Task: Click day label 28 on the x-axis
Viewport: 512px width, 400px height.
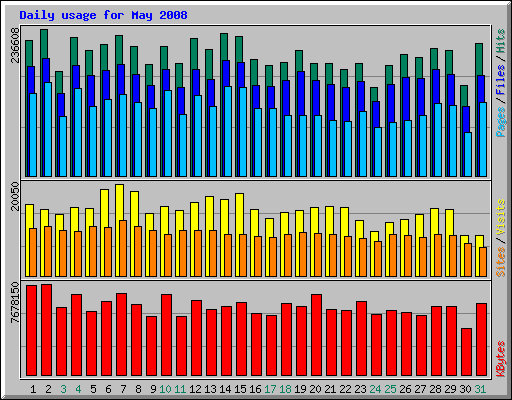Action: (x=435, y=389)
